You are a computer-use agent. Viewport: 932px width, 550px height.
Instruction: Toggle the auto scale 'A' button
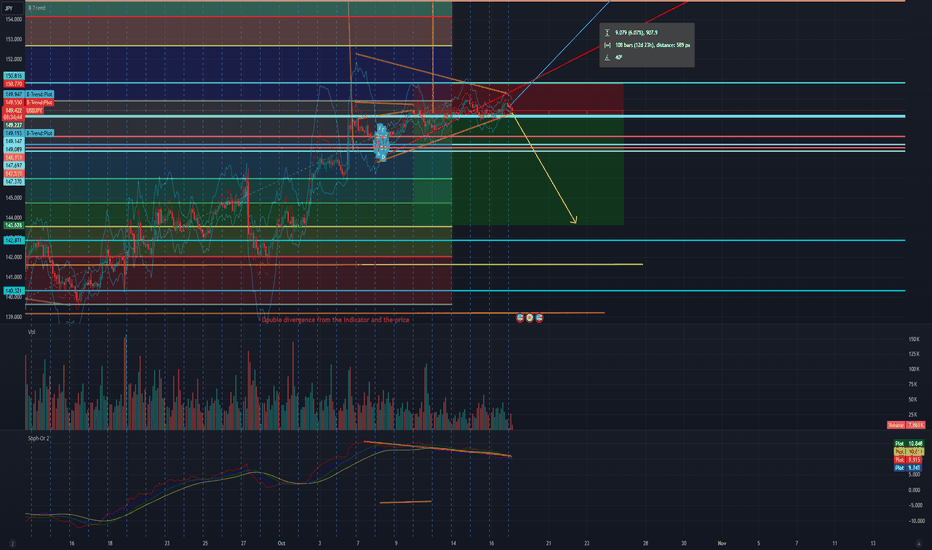(x=919, y=543)
